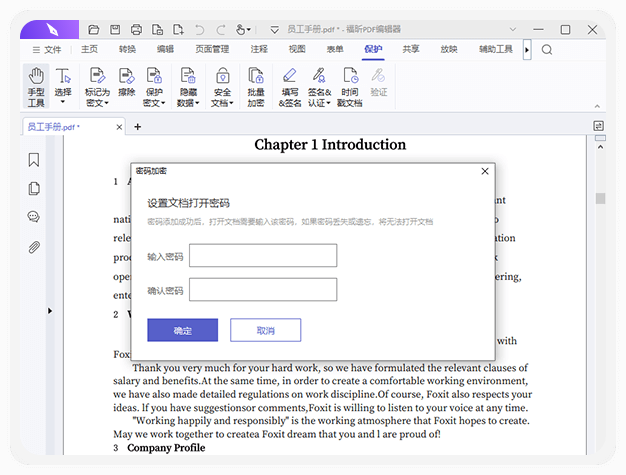Viewport: 626px width, 475px height.
Task: Click the vertical scrollbar thumb
Action: tap(600, 198)
